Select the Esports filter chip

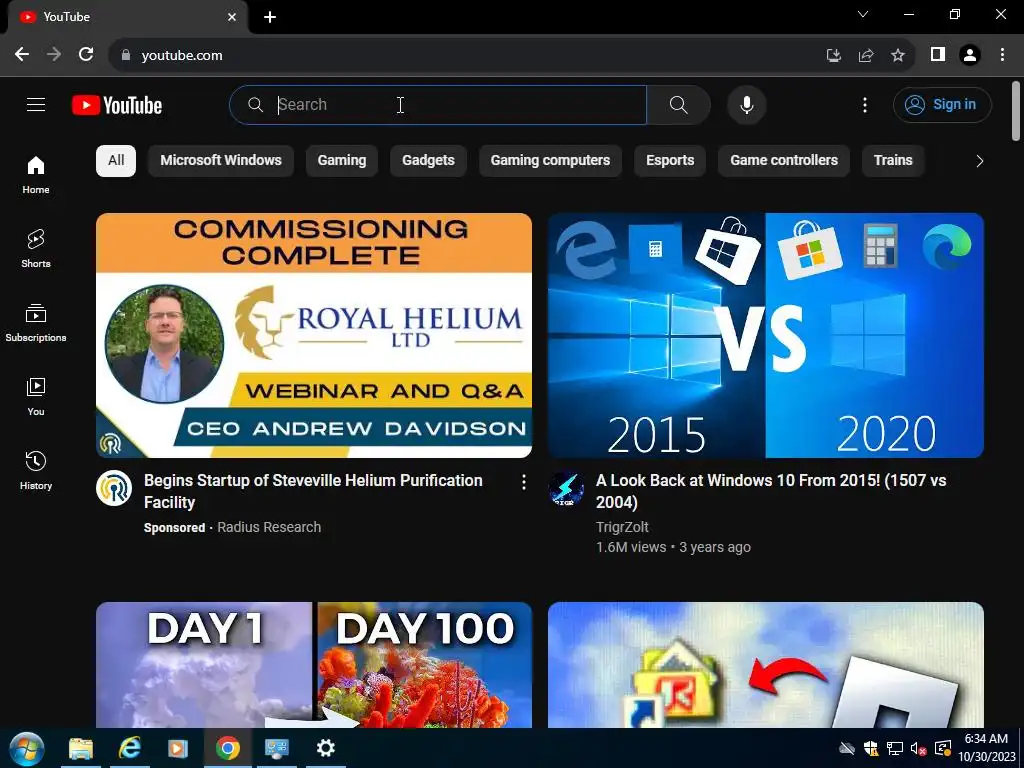pos(670,161)
